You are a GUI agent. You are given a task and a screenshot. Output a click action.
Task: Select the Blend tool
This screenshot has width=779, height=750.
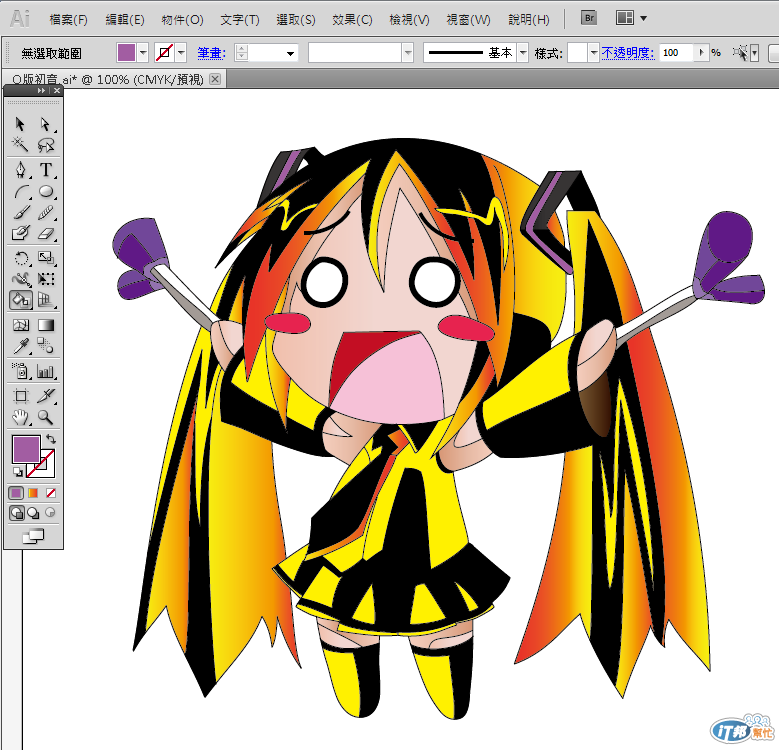[x=46, y=346]
